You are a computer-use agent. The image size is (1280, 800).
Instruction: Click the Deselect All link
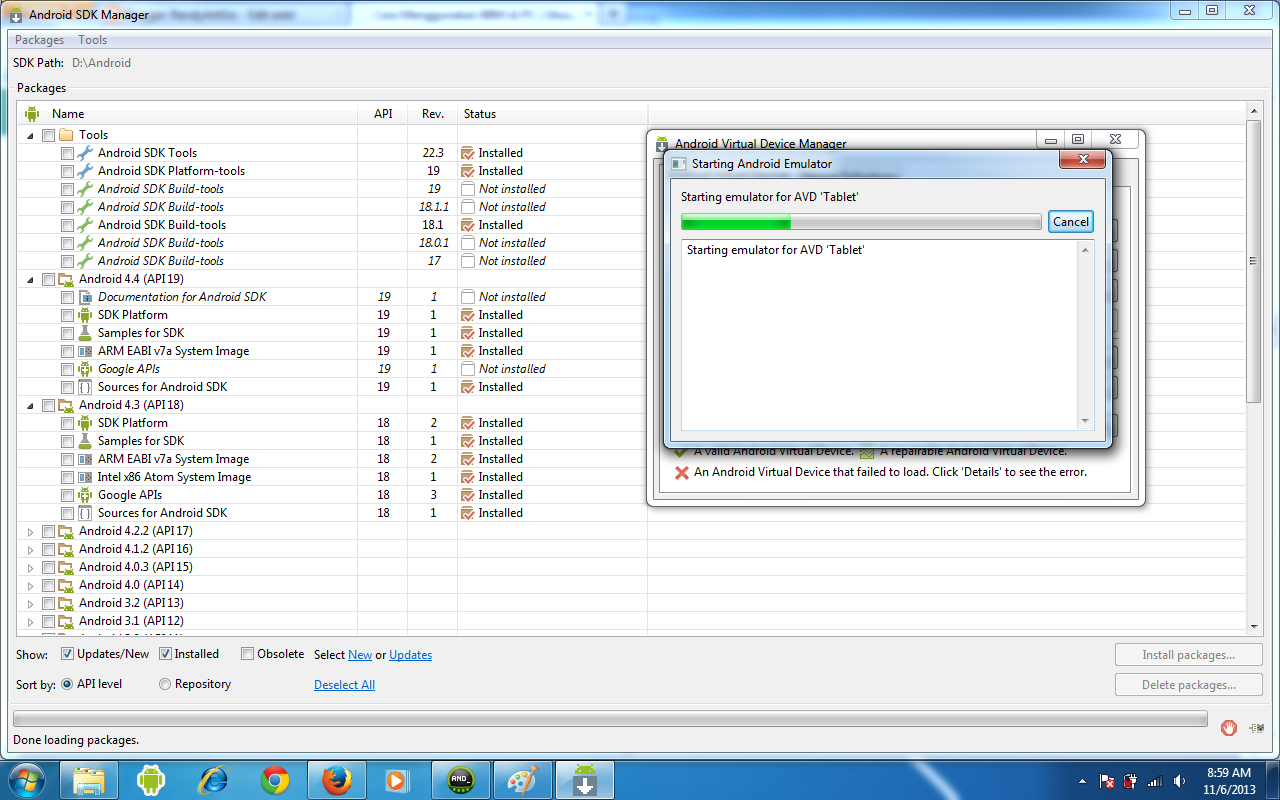click(344, 685)
